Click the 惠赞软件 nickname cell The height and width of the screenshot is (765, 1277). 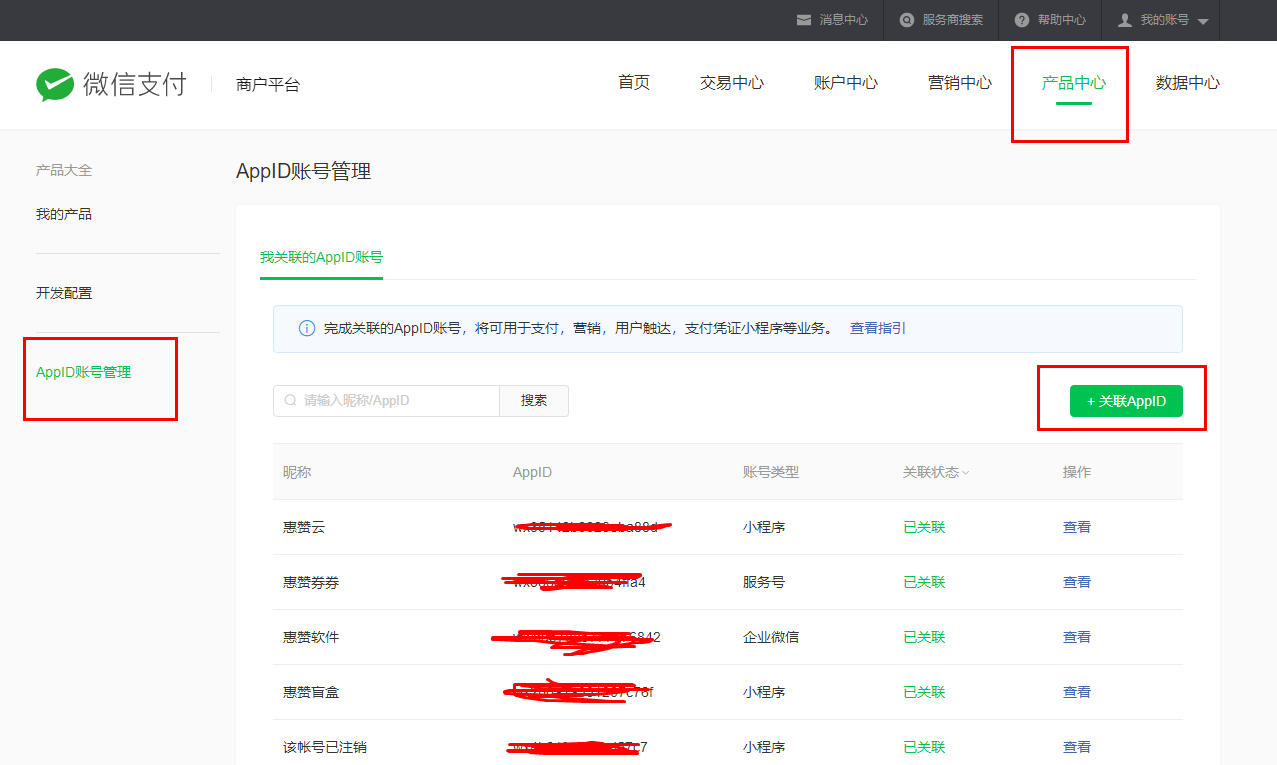311,637
